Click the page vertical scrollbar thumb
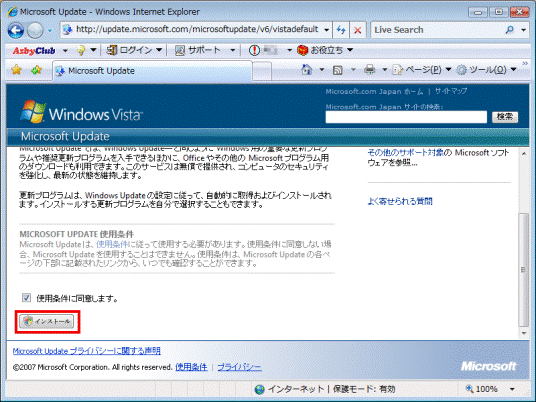This screenshot has width=536, height=402. 524,269
